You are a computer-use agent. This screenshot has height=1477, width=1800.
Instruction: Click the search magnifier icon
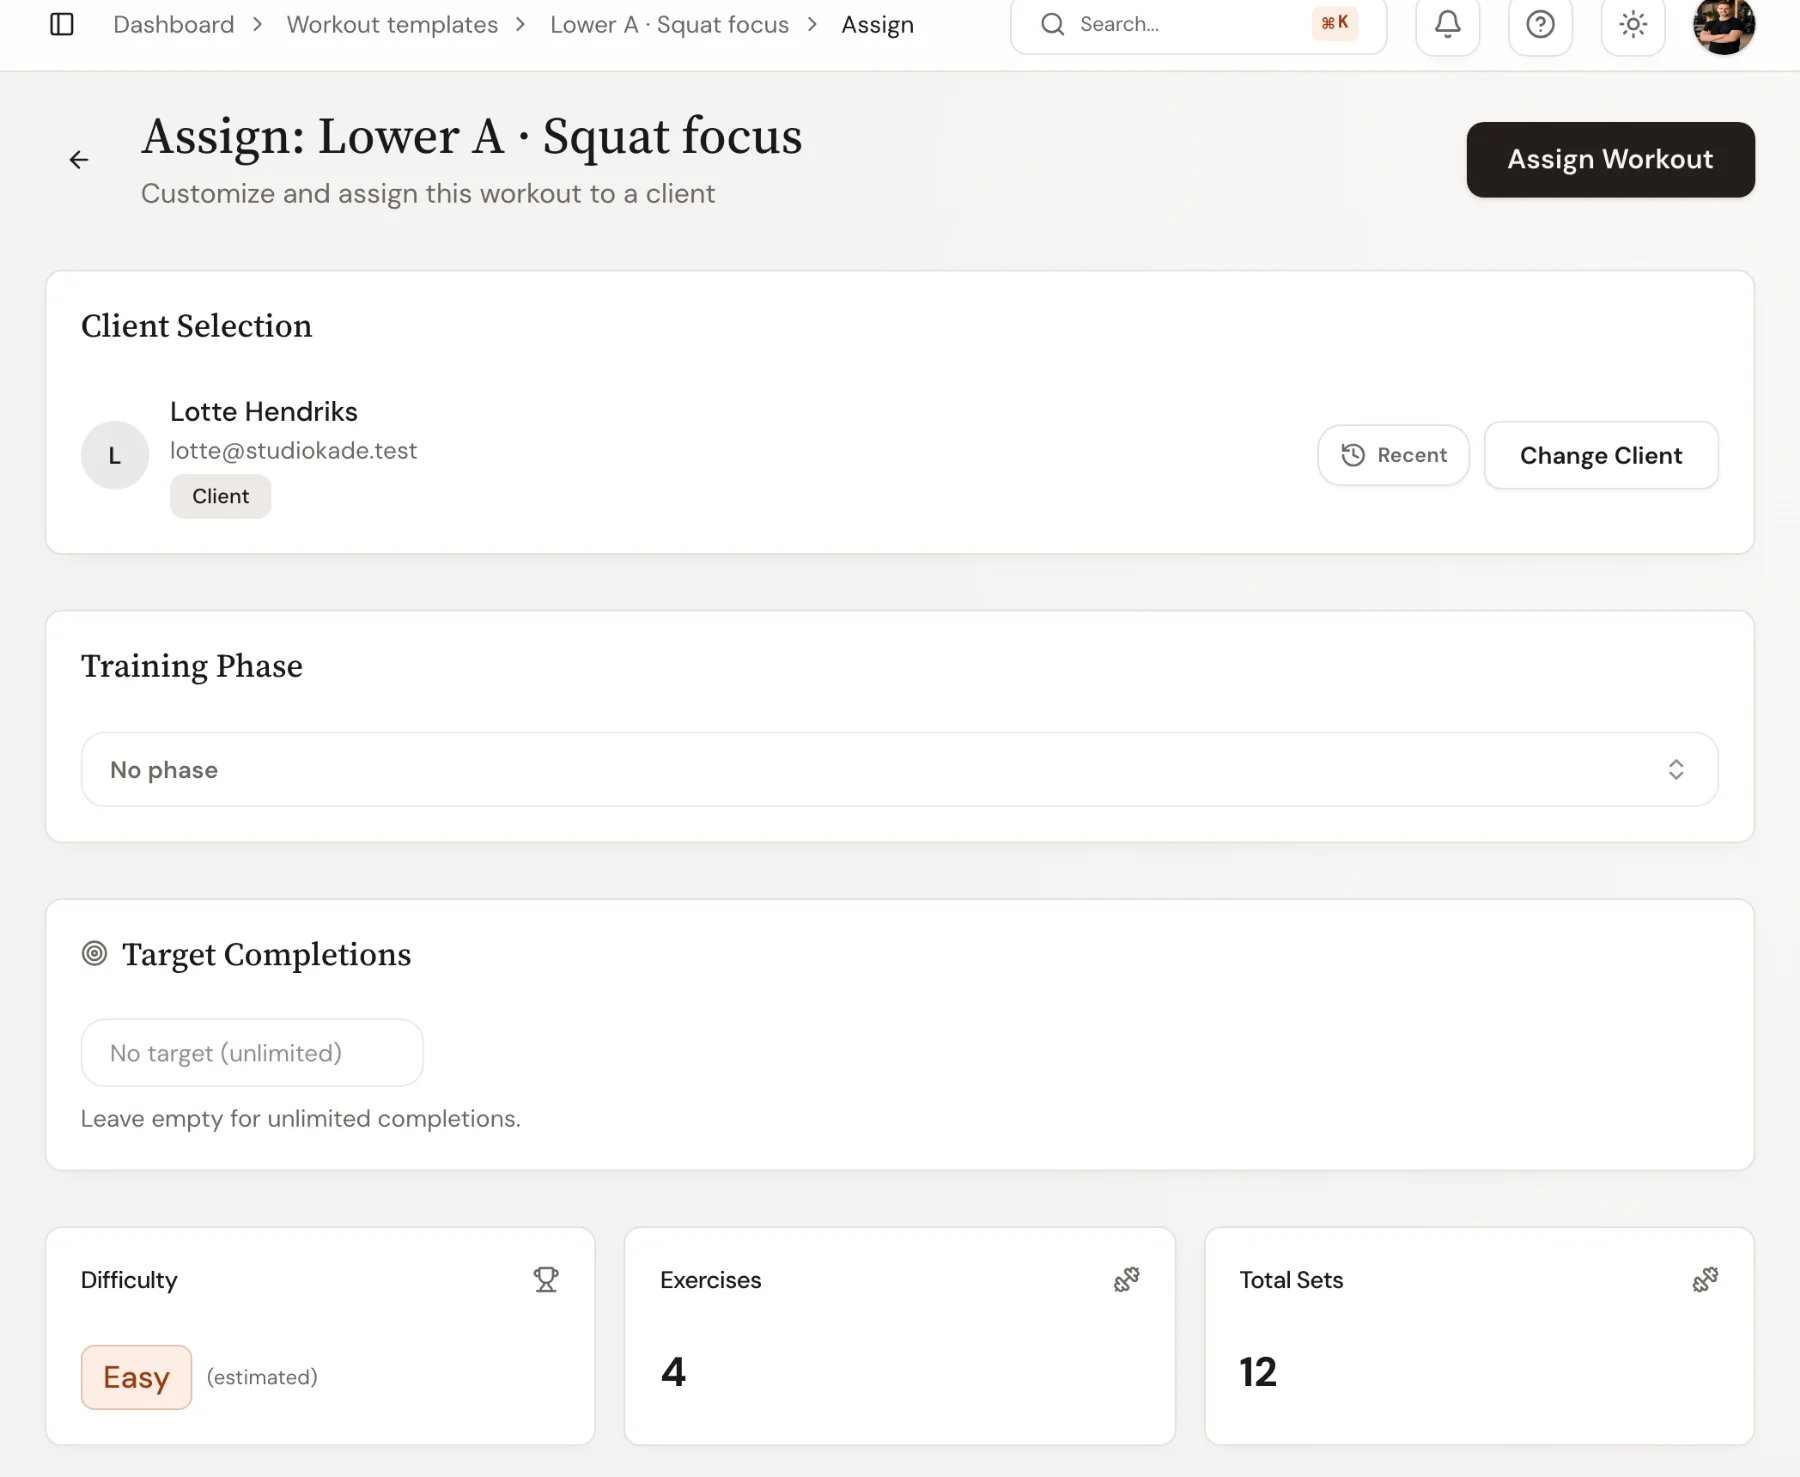(x=1052, y=24)
